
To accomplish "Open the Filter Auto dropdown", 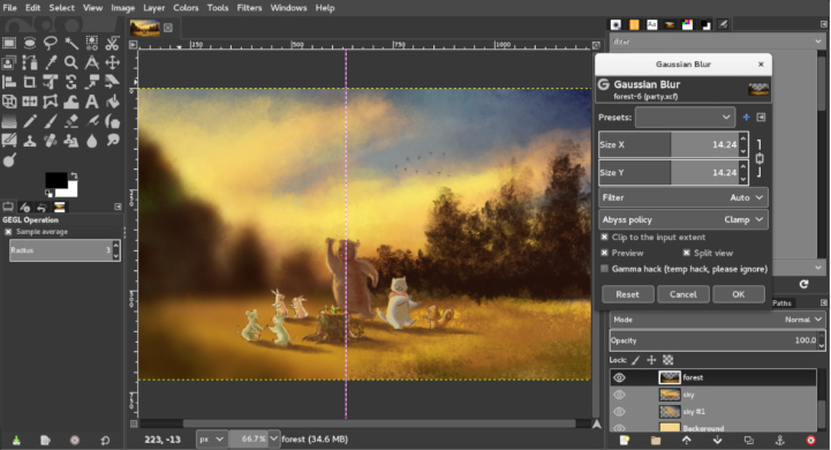I will pos(683,197).
